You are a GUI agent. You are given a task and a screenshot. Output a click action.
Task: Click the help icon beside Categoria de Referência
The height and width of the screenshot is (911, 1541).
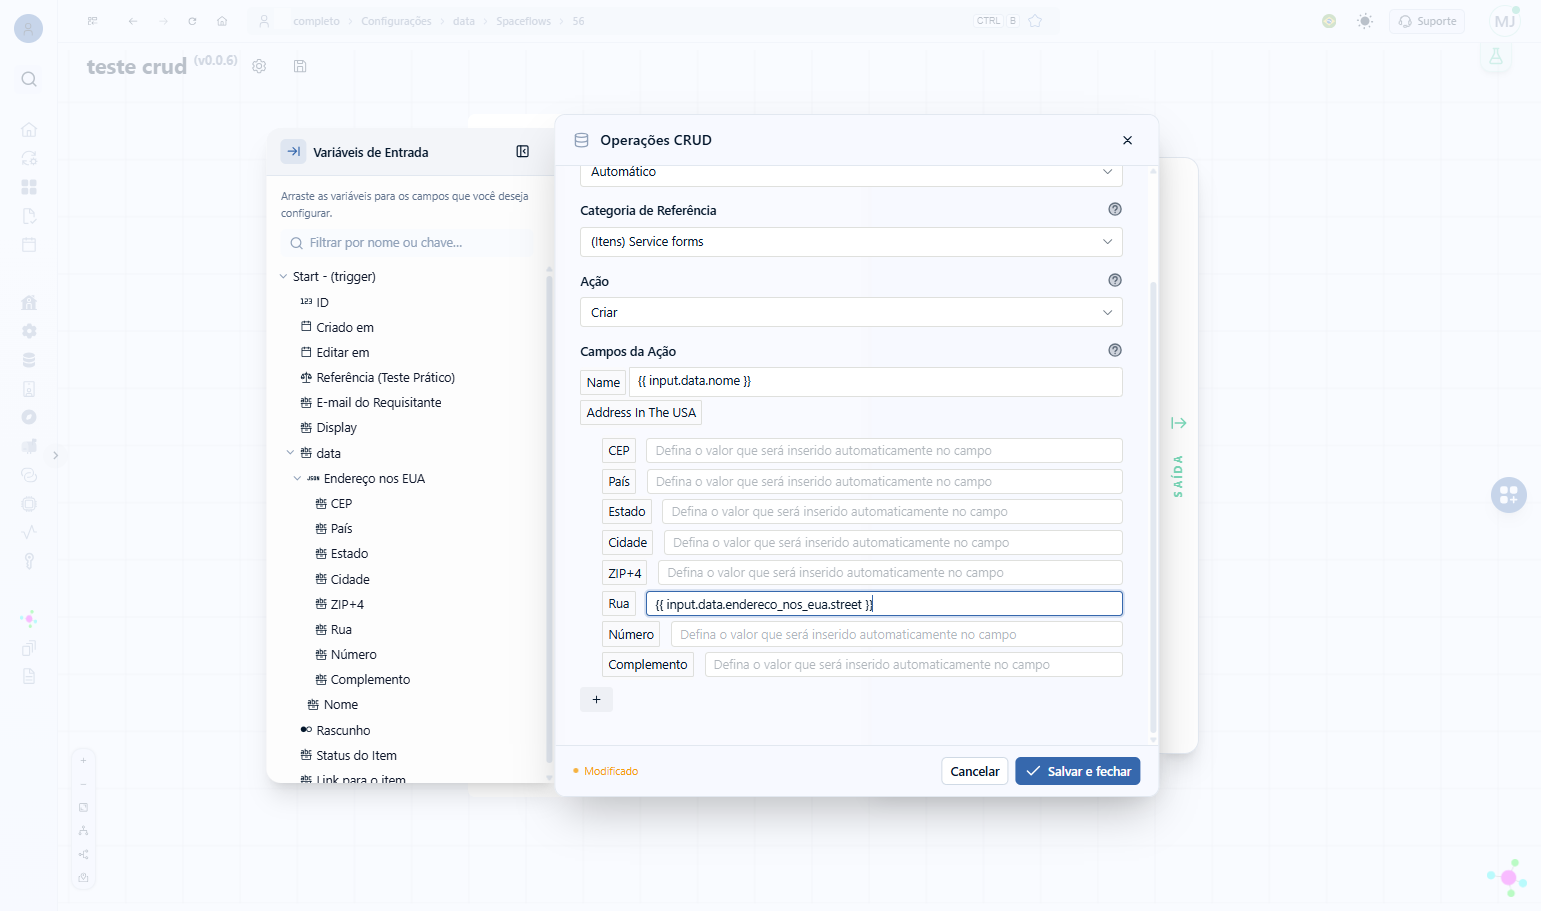coord(1115,209)
